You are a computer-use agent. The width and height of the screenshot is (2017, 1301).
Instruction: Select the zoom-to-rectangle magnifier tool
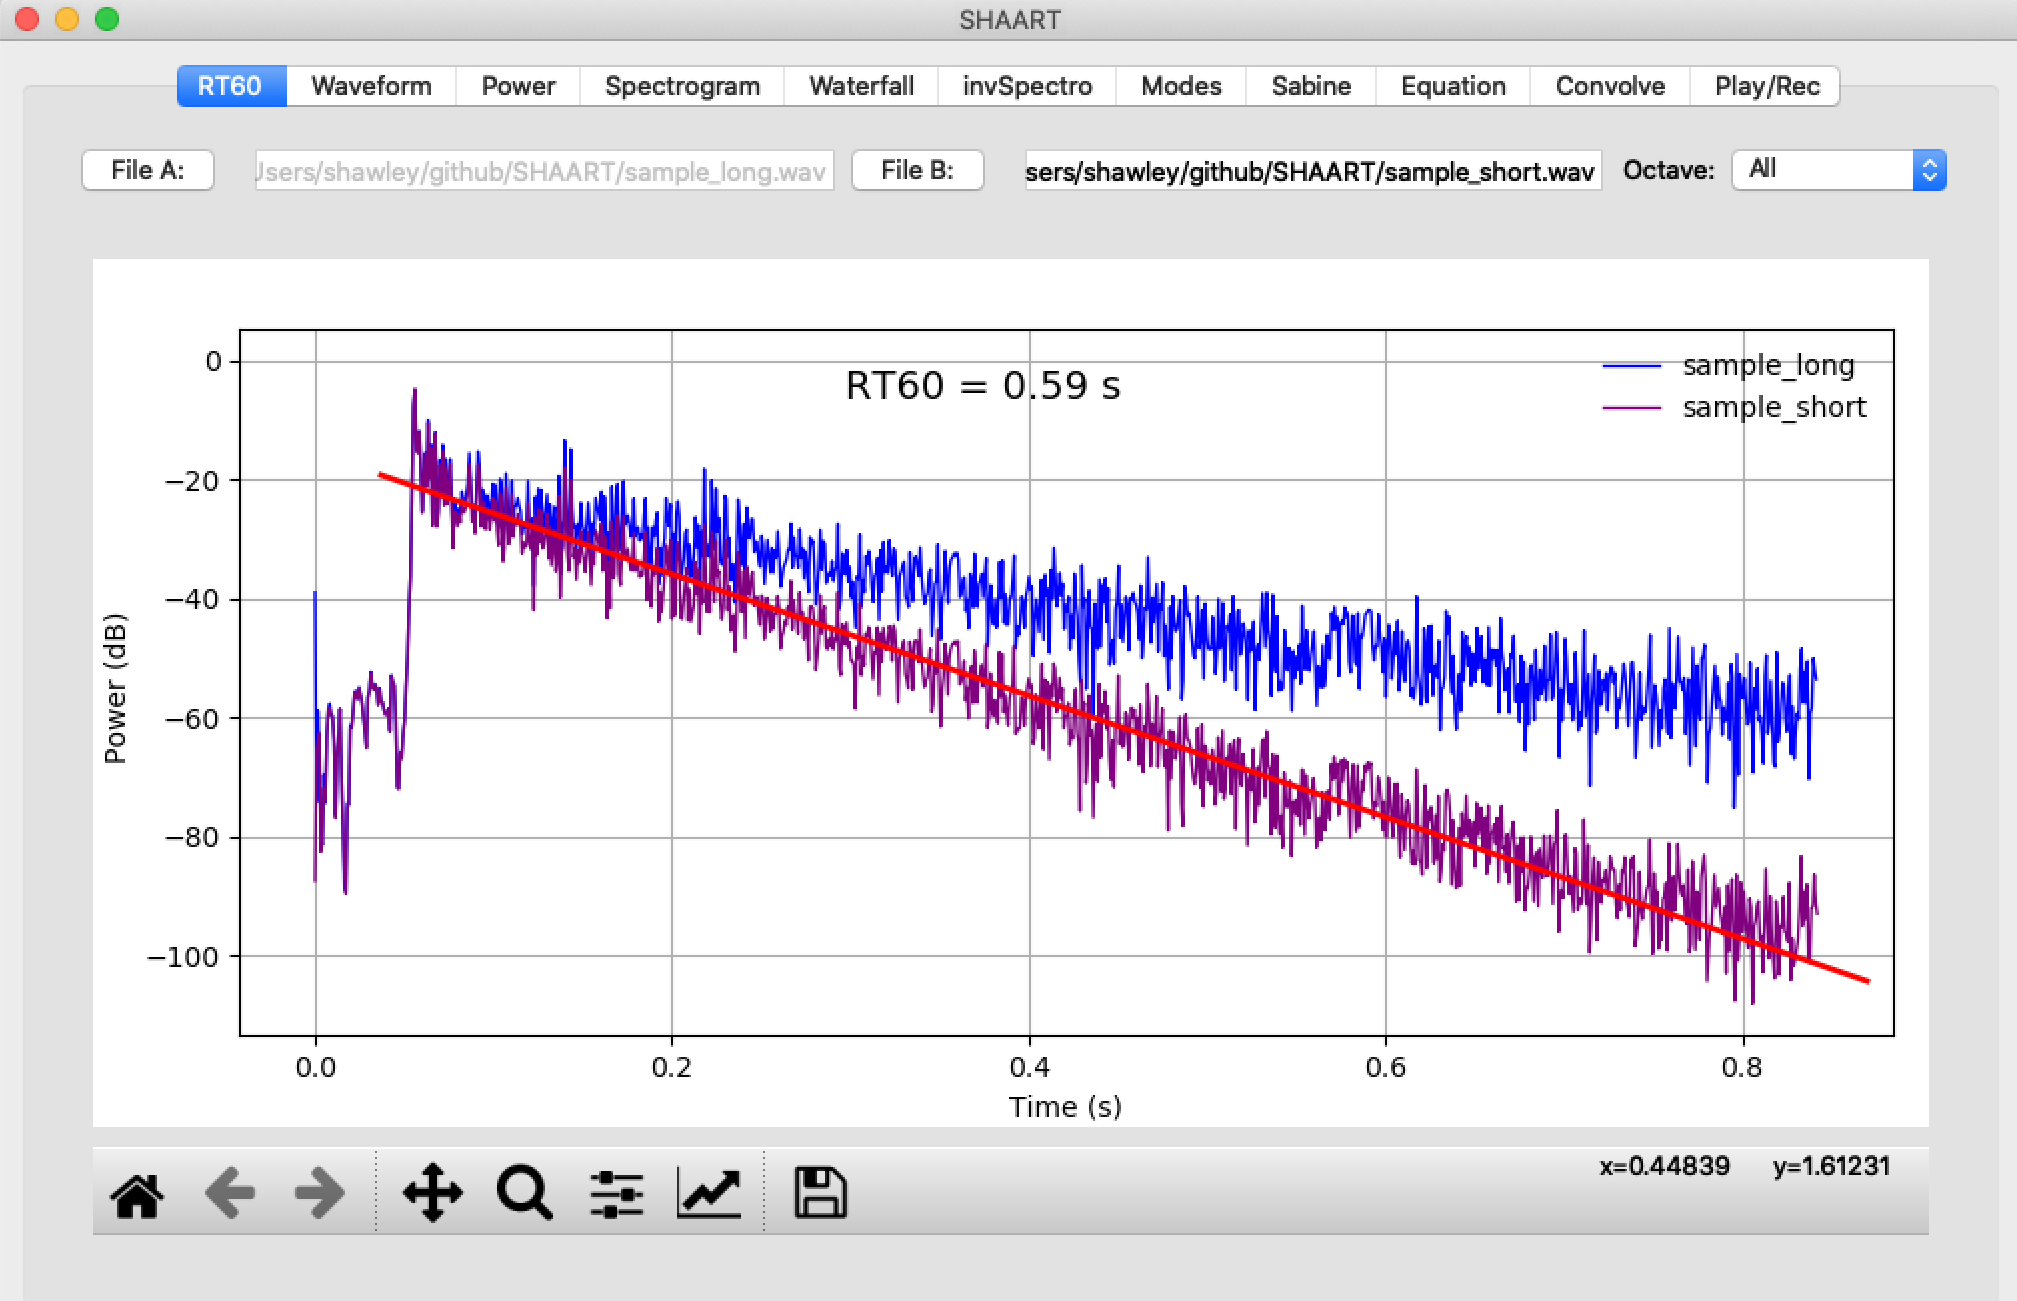[524, 1193]
